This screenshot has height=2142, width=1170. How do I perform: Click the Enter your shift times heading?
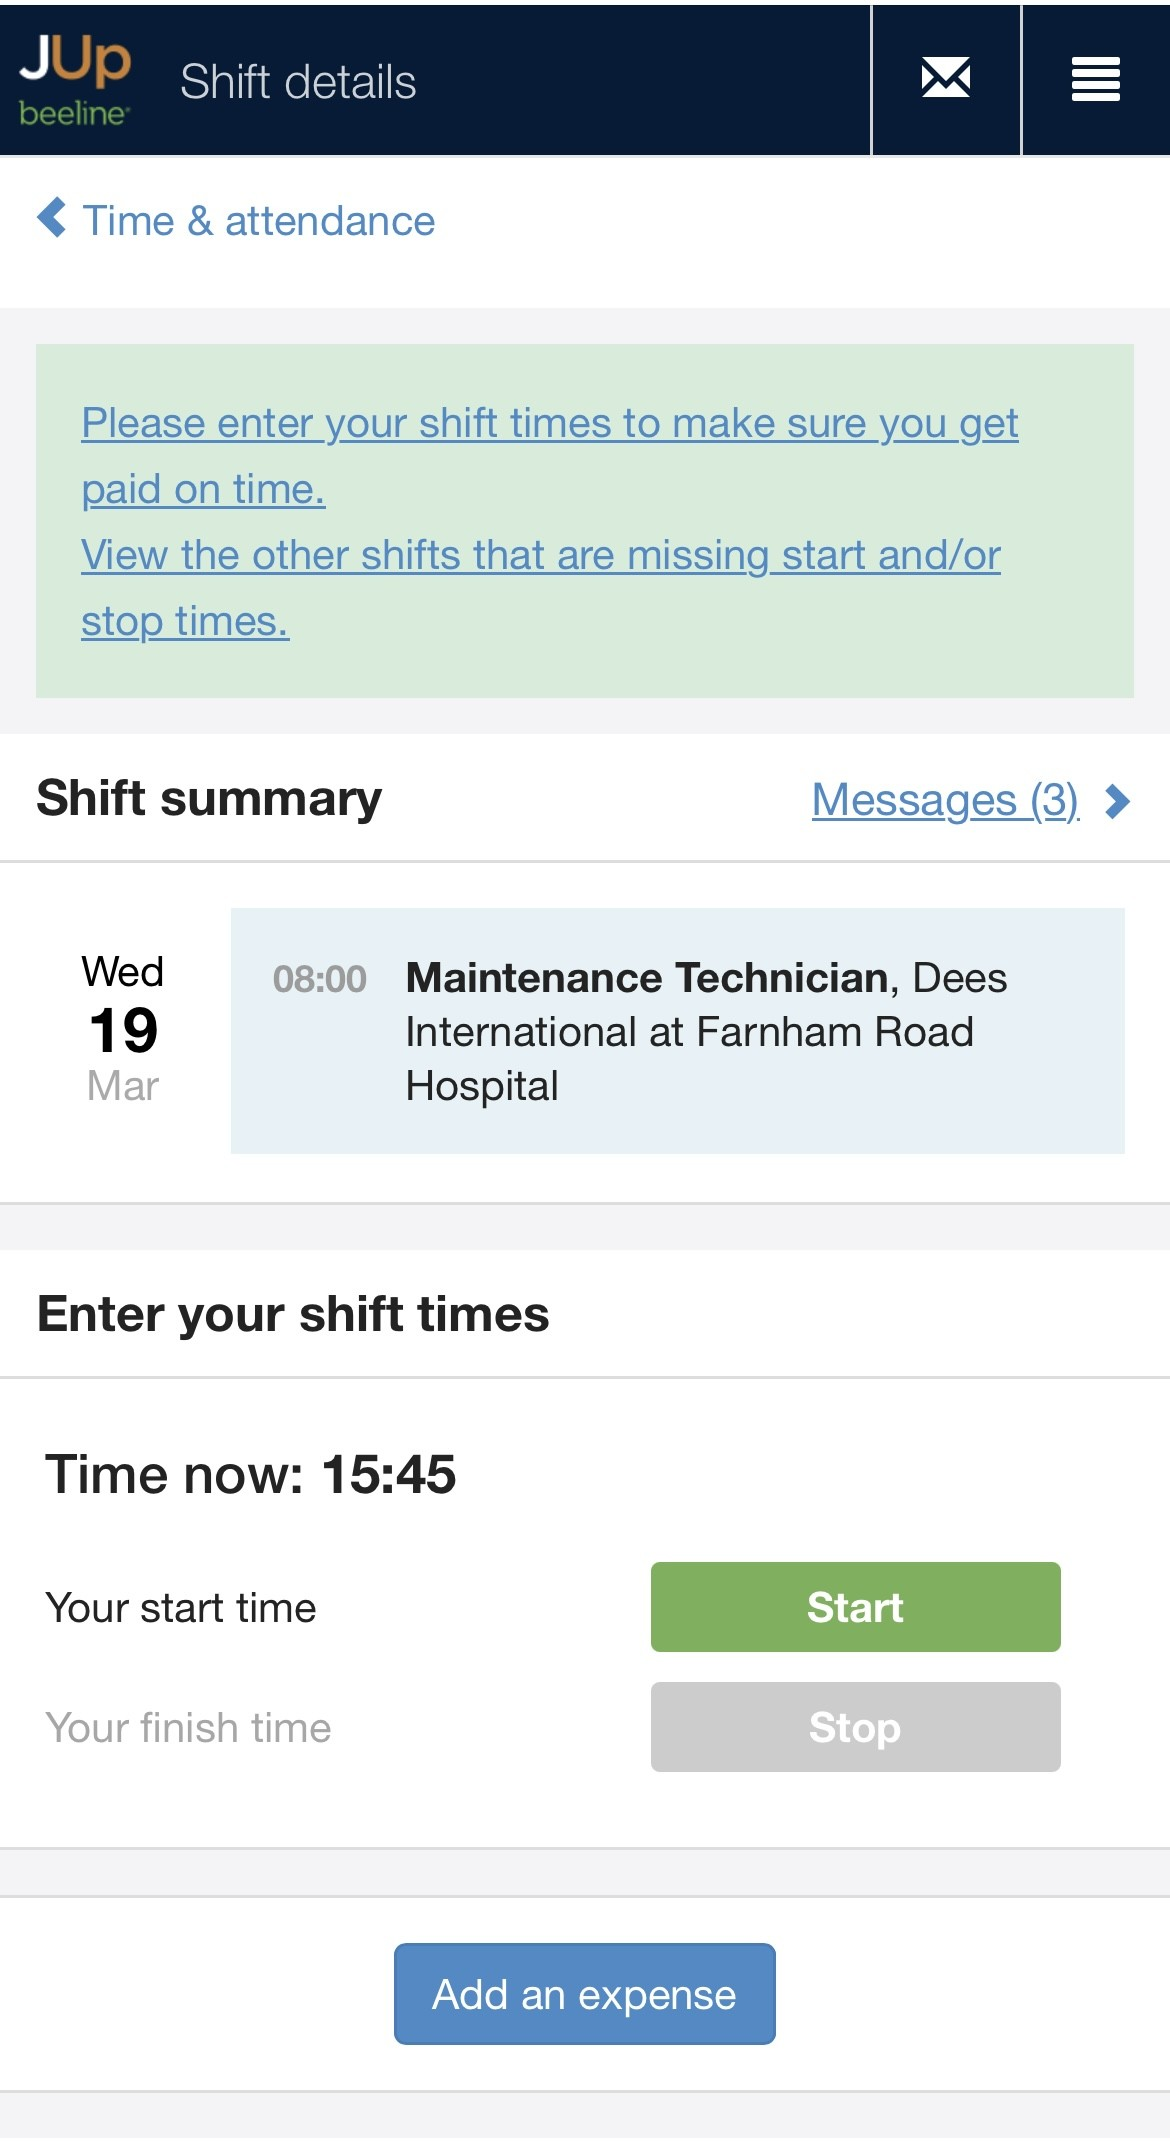pyautogui.click(x=293, y=1314)
